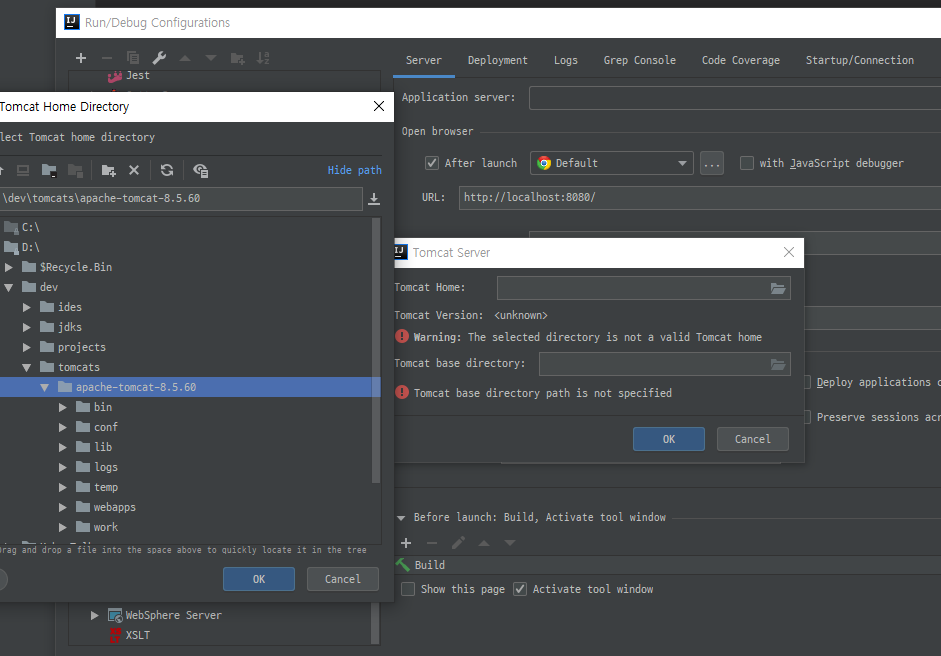Click the Desktop icon in directory chooser toolbar
Screen dimensions: 941x656
click(23, 170)
